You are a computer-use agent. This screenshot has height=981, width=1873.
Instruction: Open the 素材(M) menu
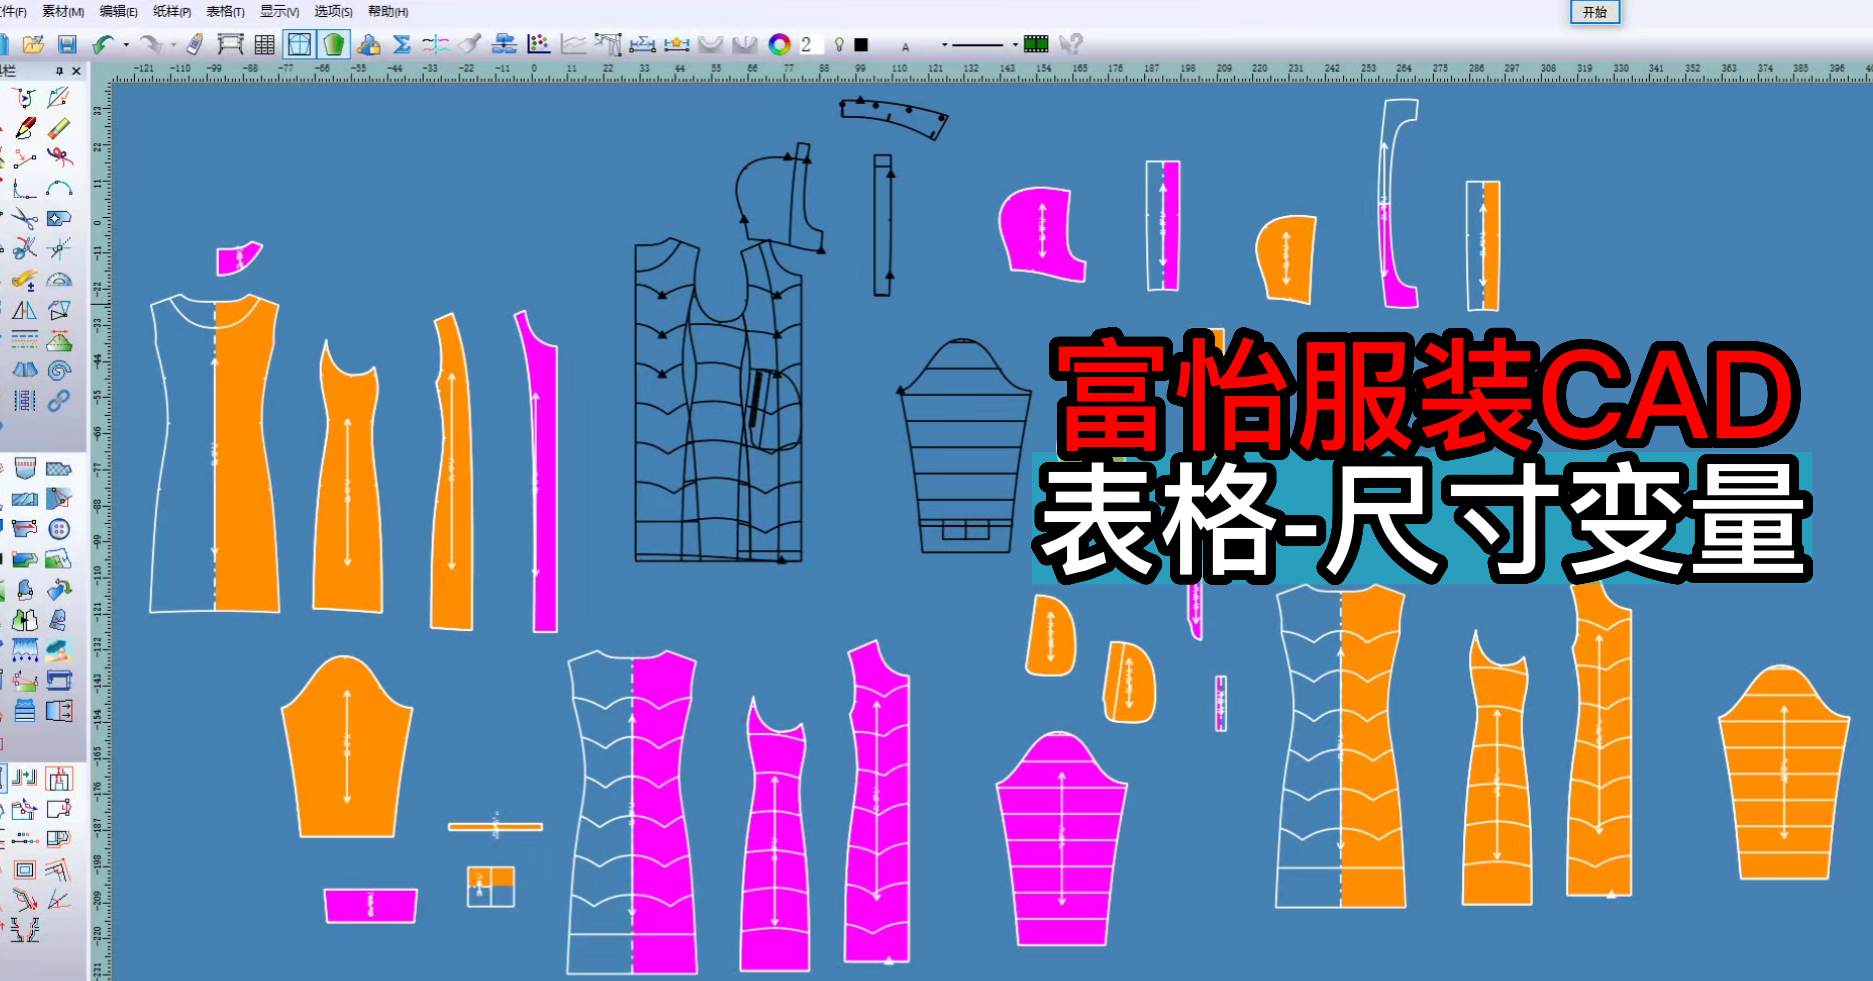click(x=63, y=12)
